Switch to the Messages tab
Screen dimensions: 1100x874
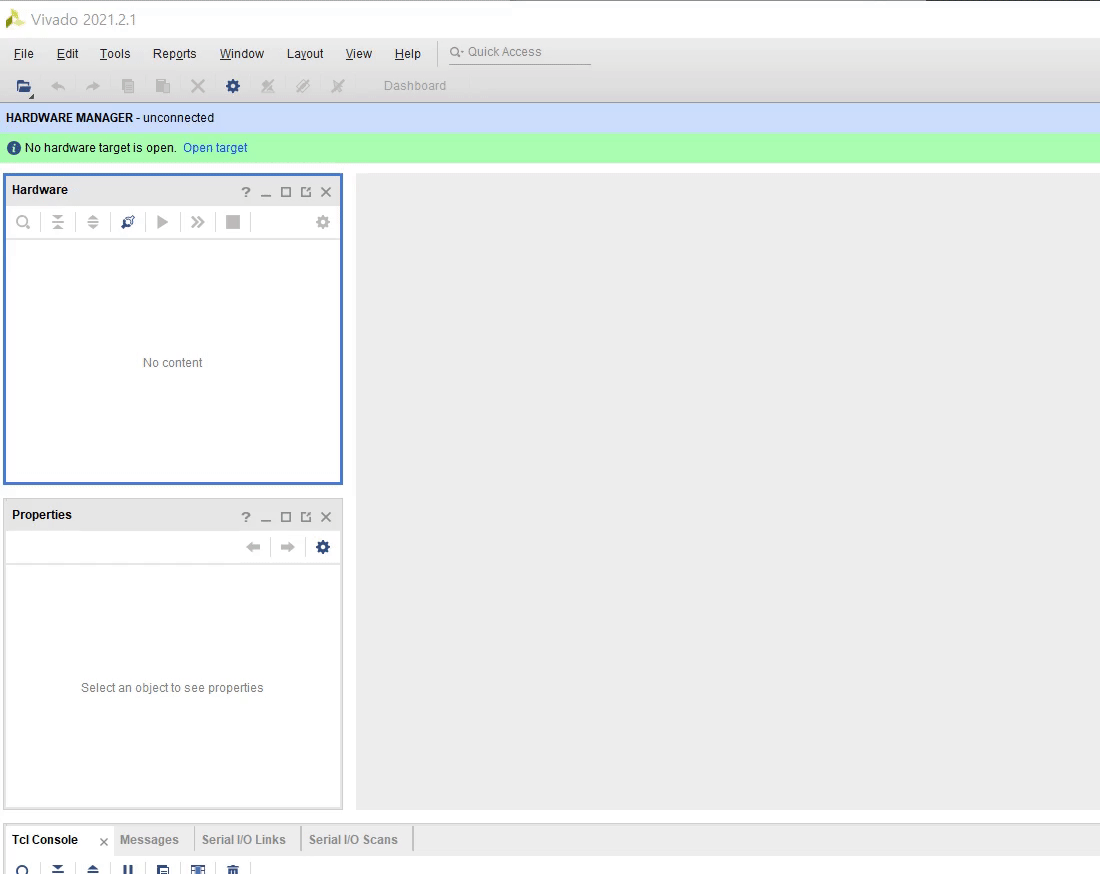tap(149, 840)
